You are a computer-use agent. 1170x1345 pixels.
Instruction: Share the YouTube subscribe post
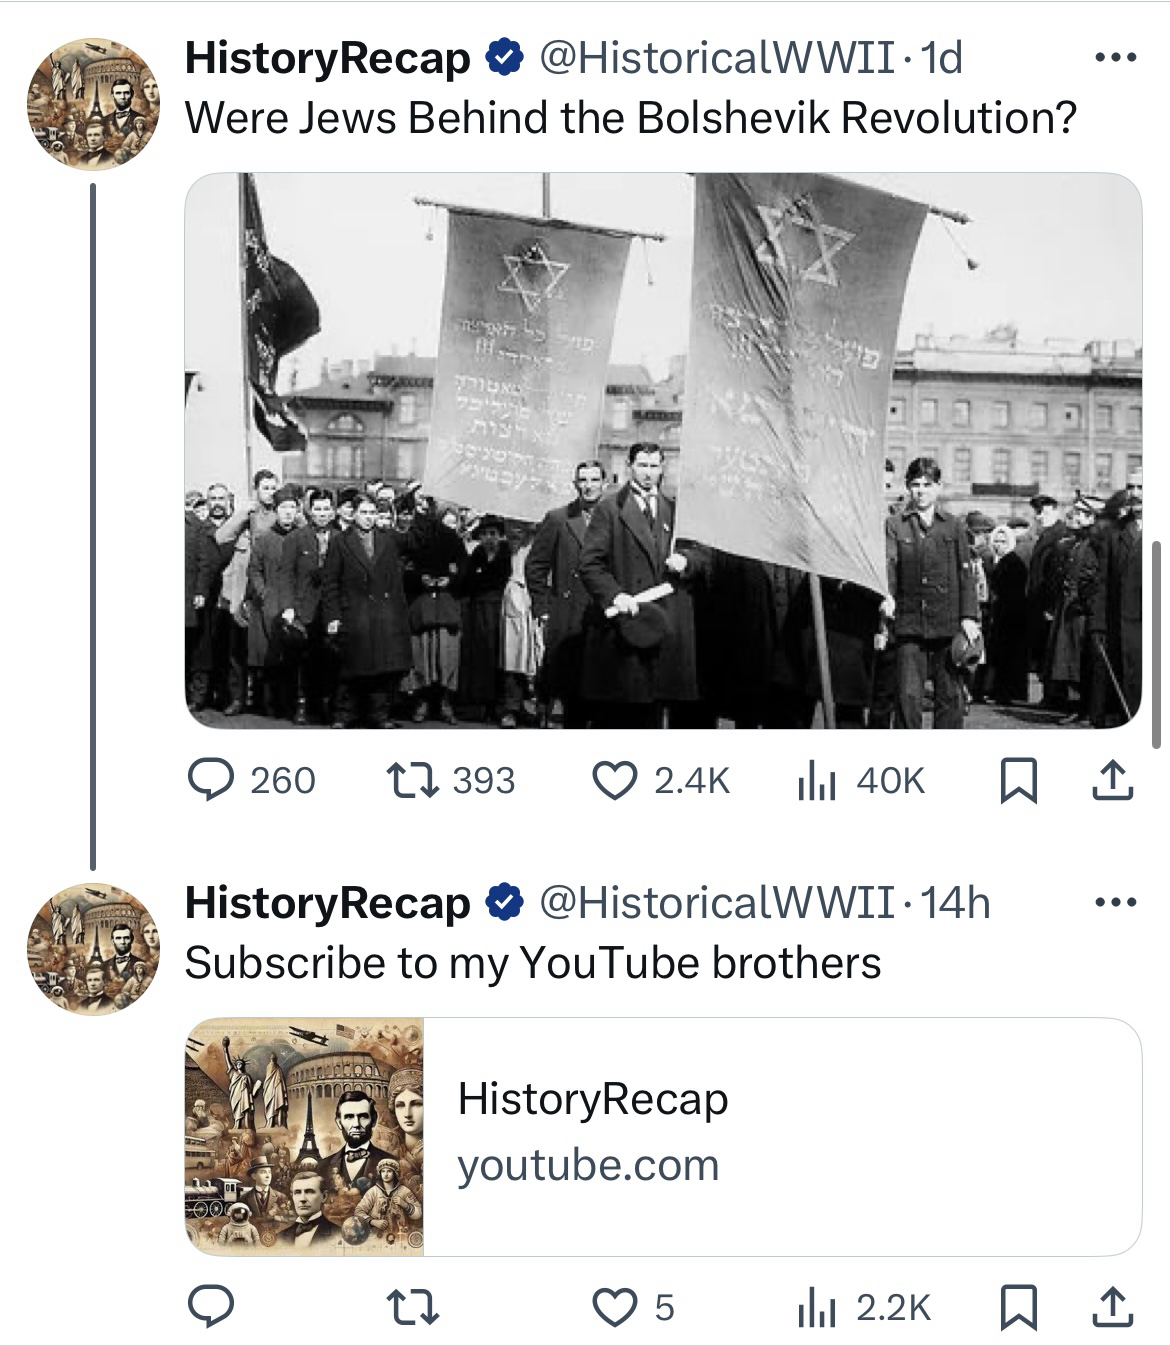tap(1112, 1307)
